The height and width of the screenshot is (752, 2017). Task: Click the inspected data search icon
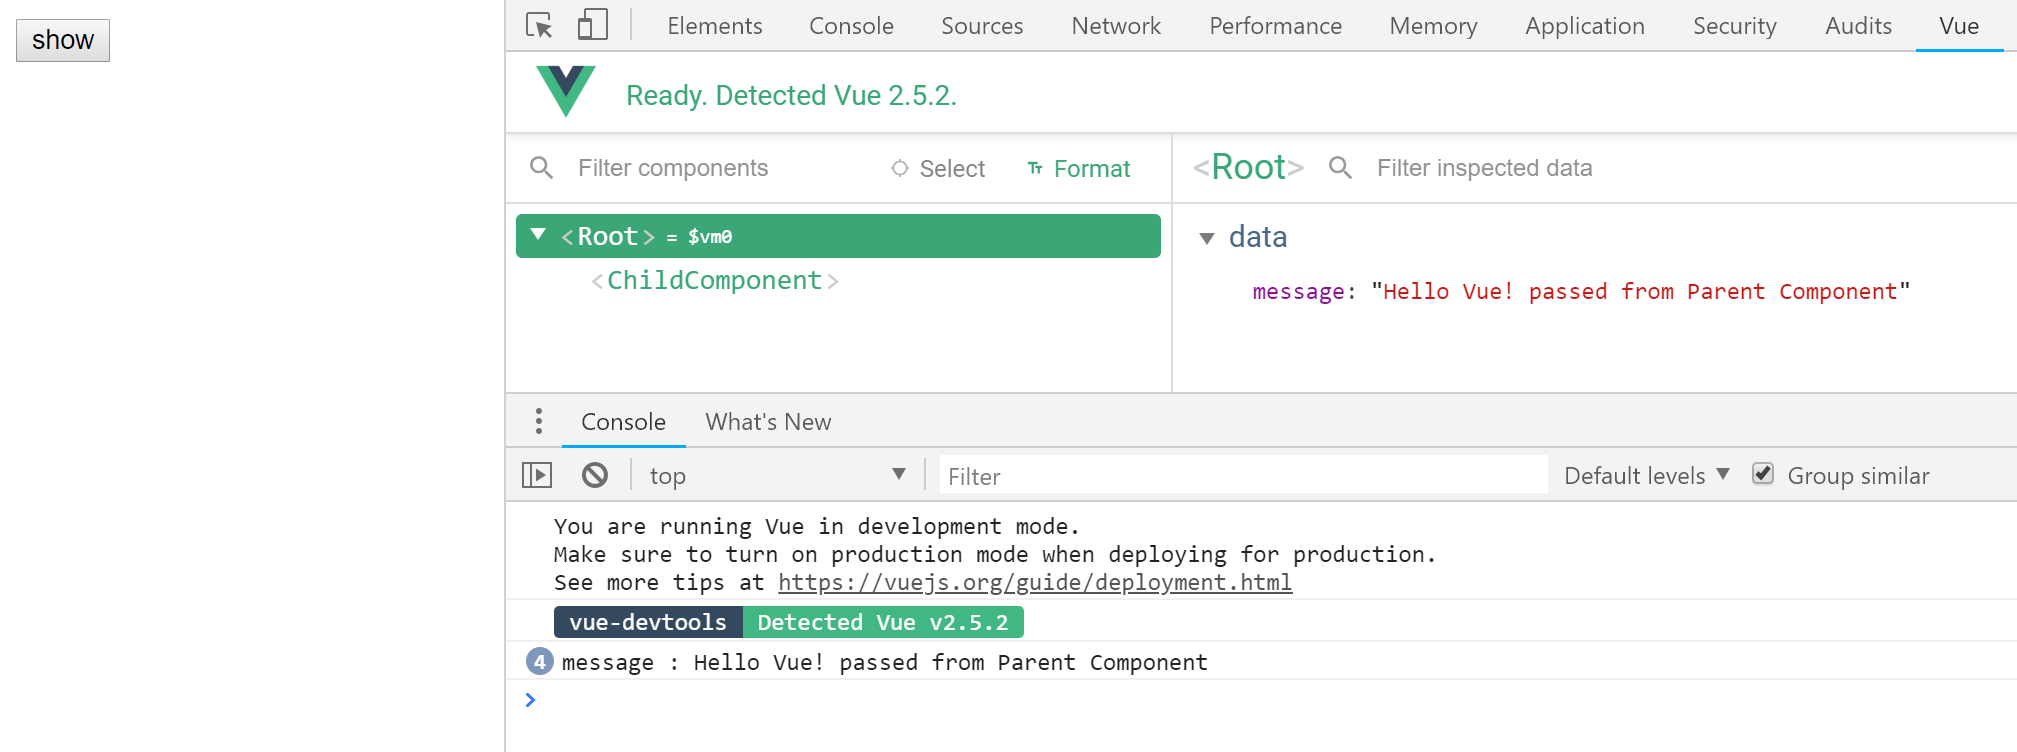(x=1340, y=168)
